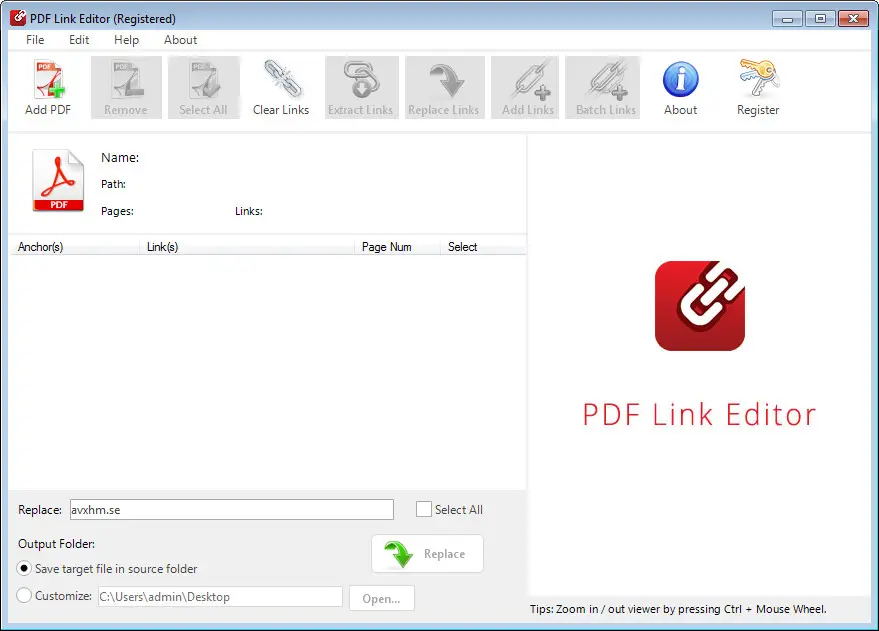The height and width of the screenshot is (631, 879).
Task: Click the 'Name:' label text
Action: 120,157
